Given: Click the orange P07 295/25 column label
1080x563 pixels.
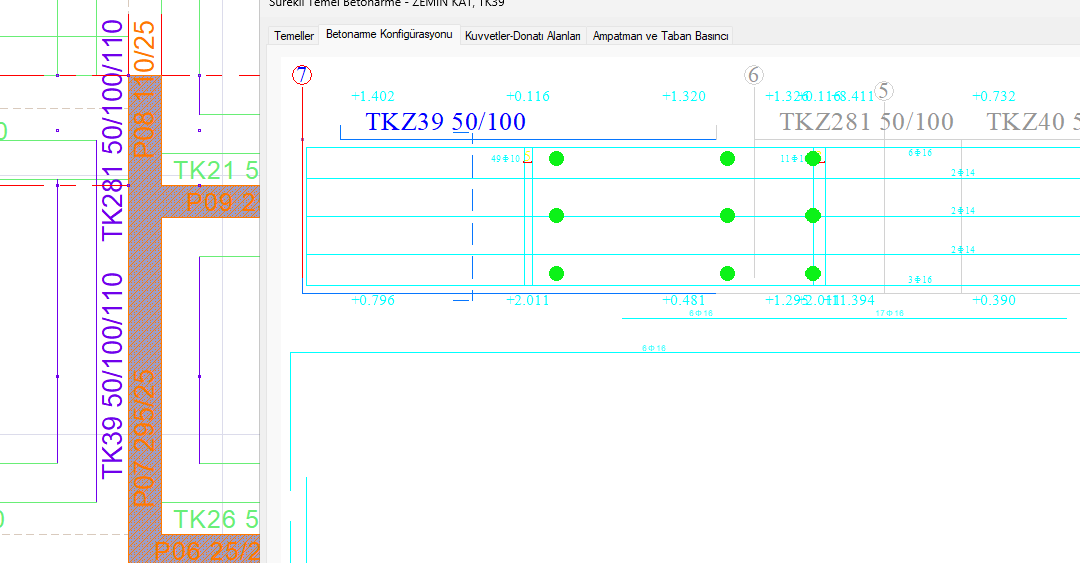Looking at the screenshot, I should pyautogui.click(x=145, y=438).
